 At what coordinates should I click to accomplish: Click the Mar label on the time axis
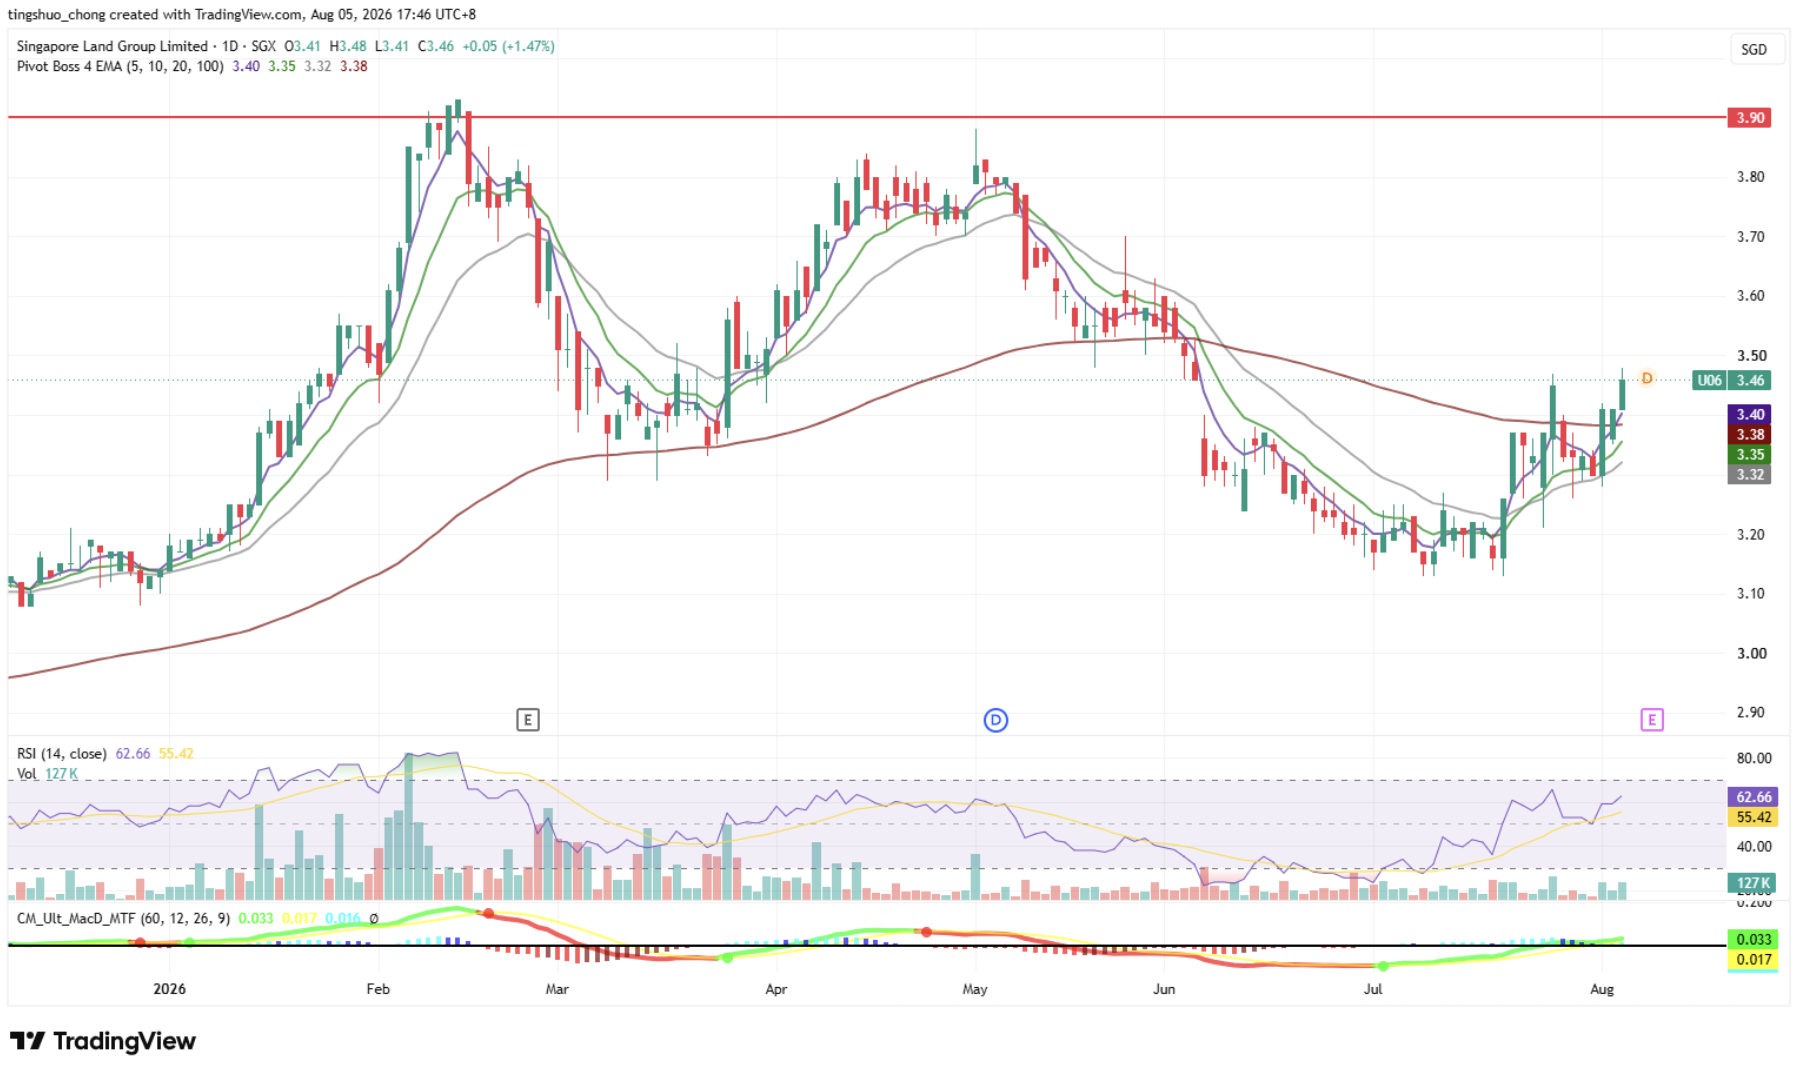(x=557, y=989)
